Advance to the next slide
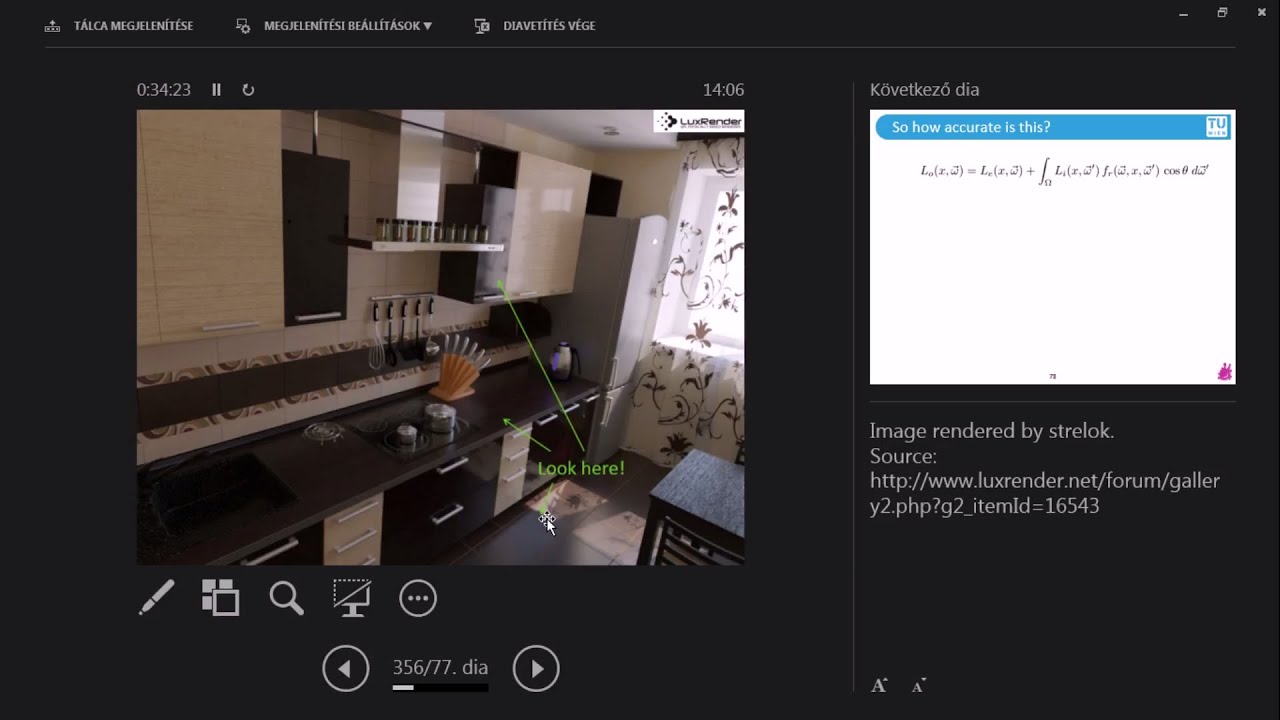 [x=536, y=668]
